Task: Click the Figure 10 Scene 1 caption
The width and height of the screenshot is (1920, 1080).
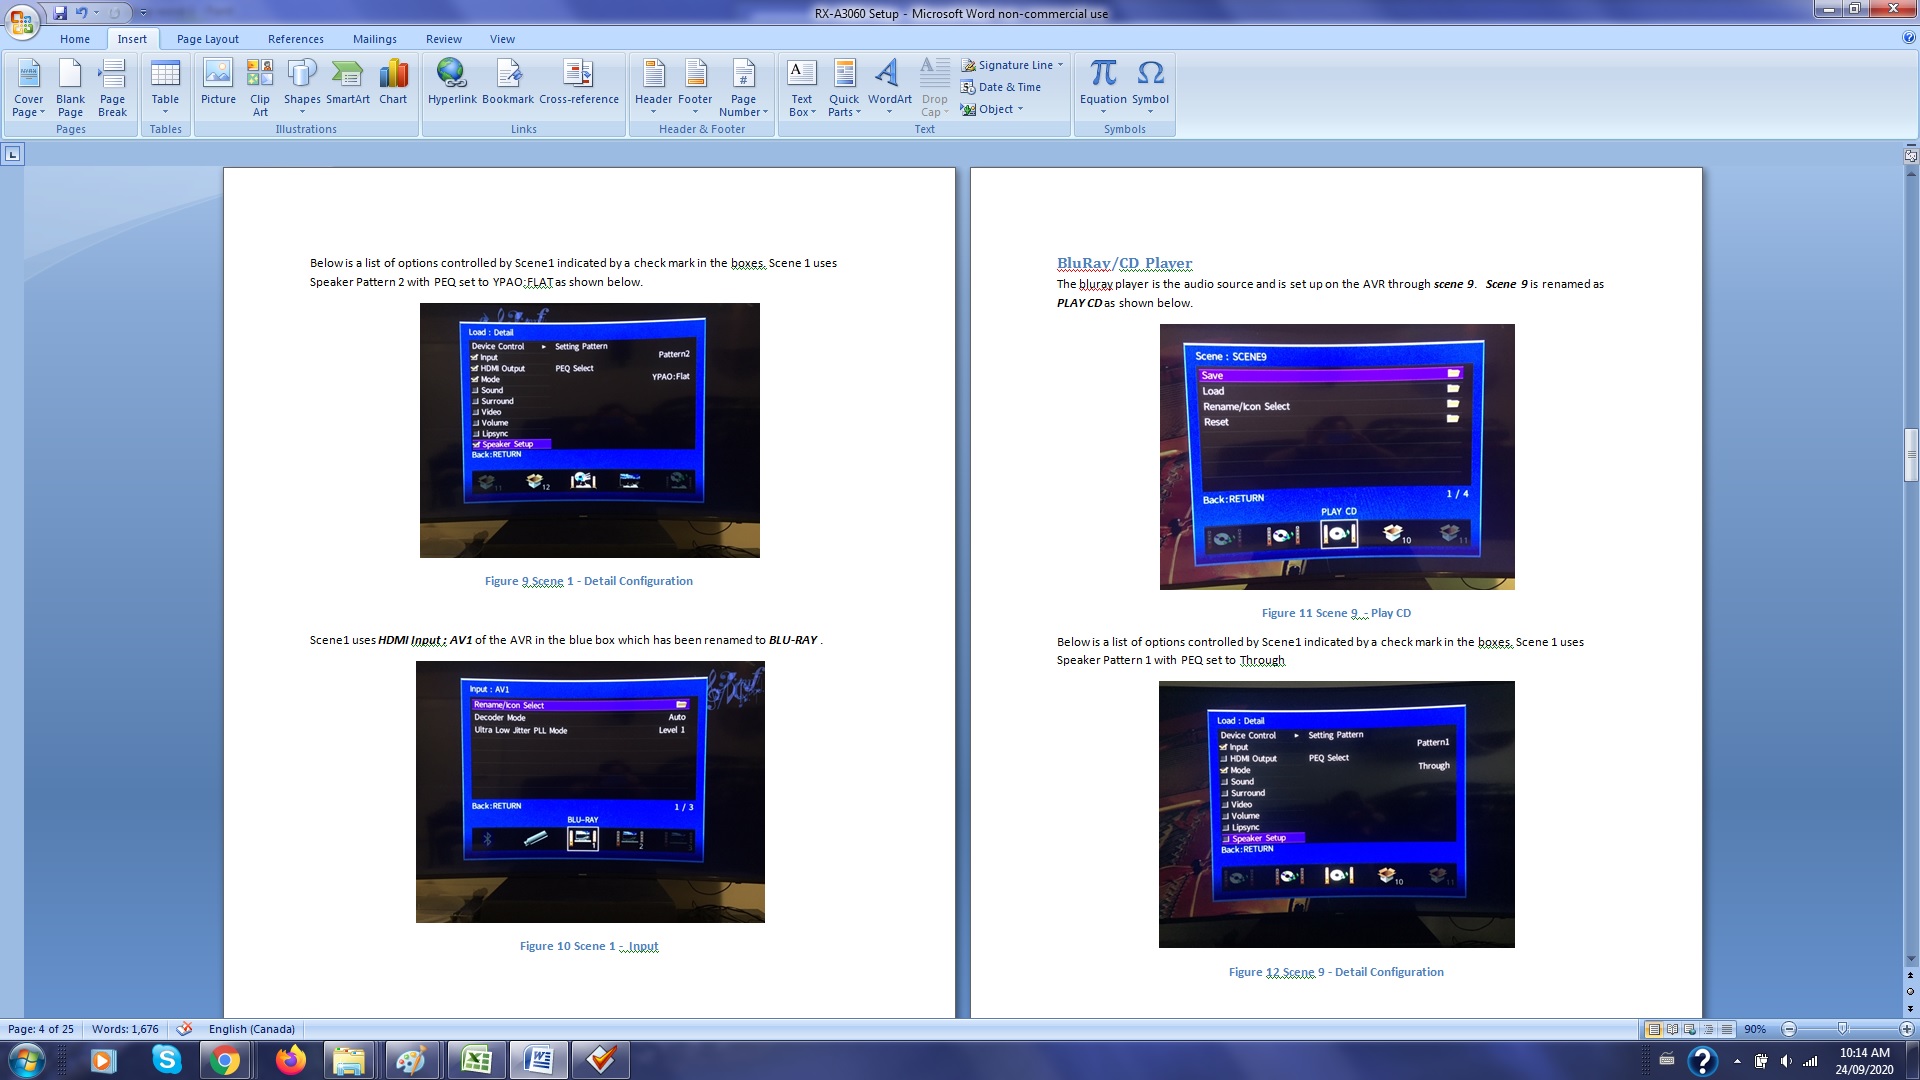Action: (589, 946)
